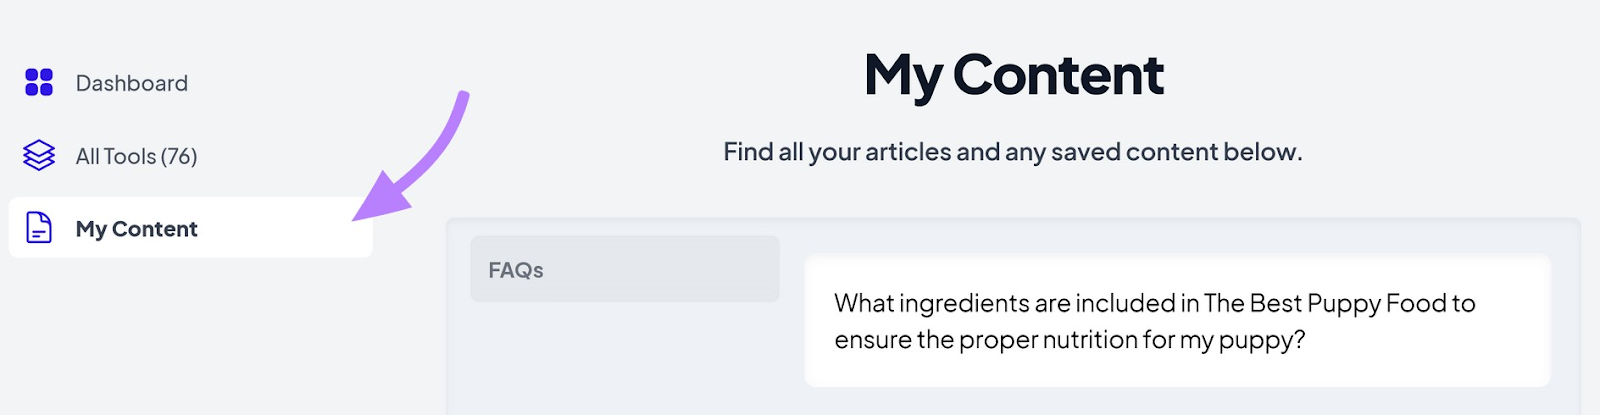This screenshot has height=415, width=1600.
Task: Click the My Content document icon
Action: pos(39,228)
